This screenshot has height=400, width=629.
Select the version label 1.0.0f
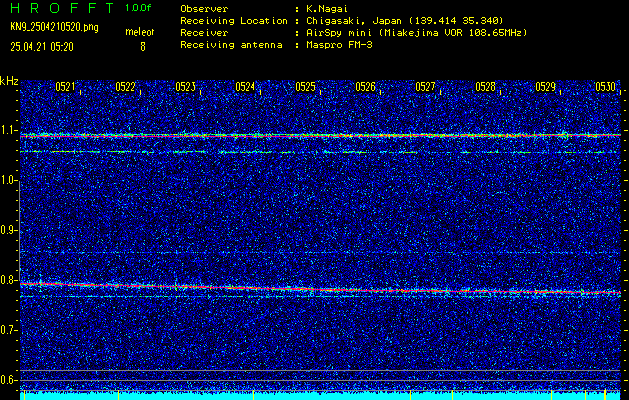pyautogui.click(x=138, y=8)
